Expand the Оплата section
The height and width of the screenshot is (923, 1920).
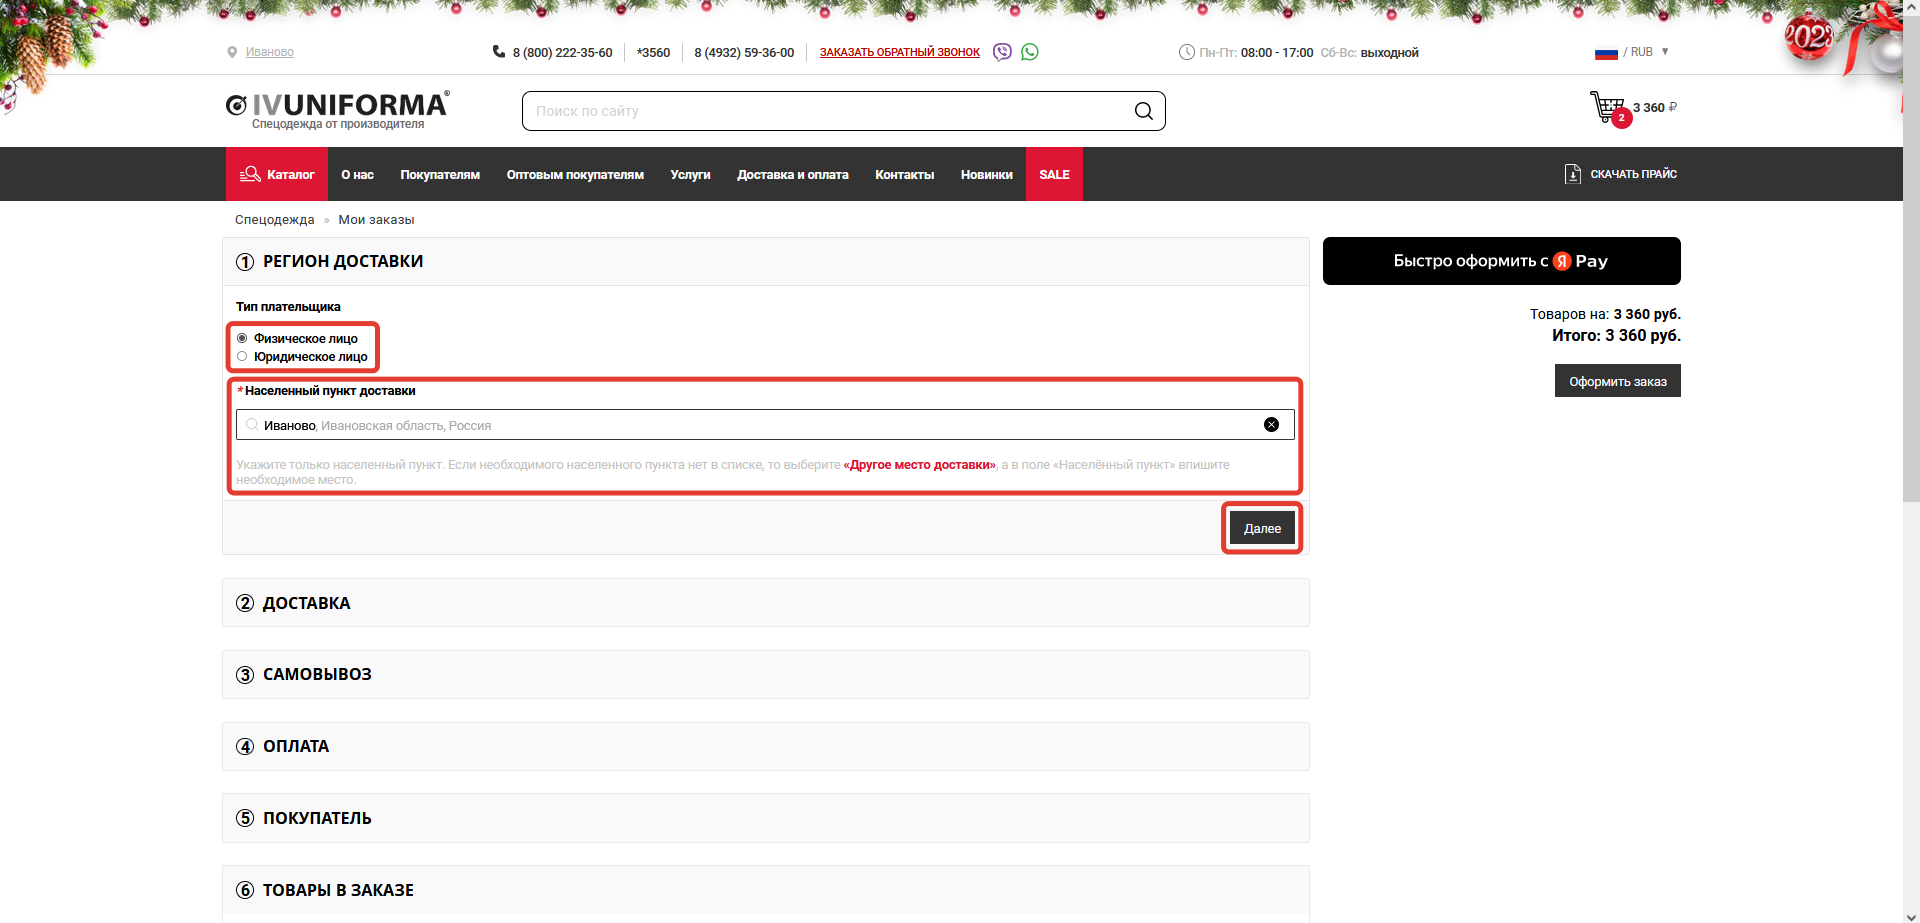point(295,747)
